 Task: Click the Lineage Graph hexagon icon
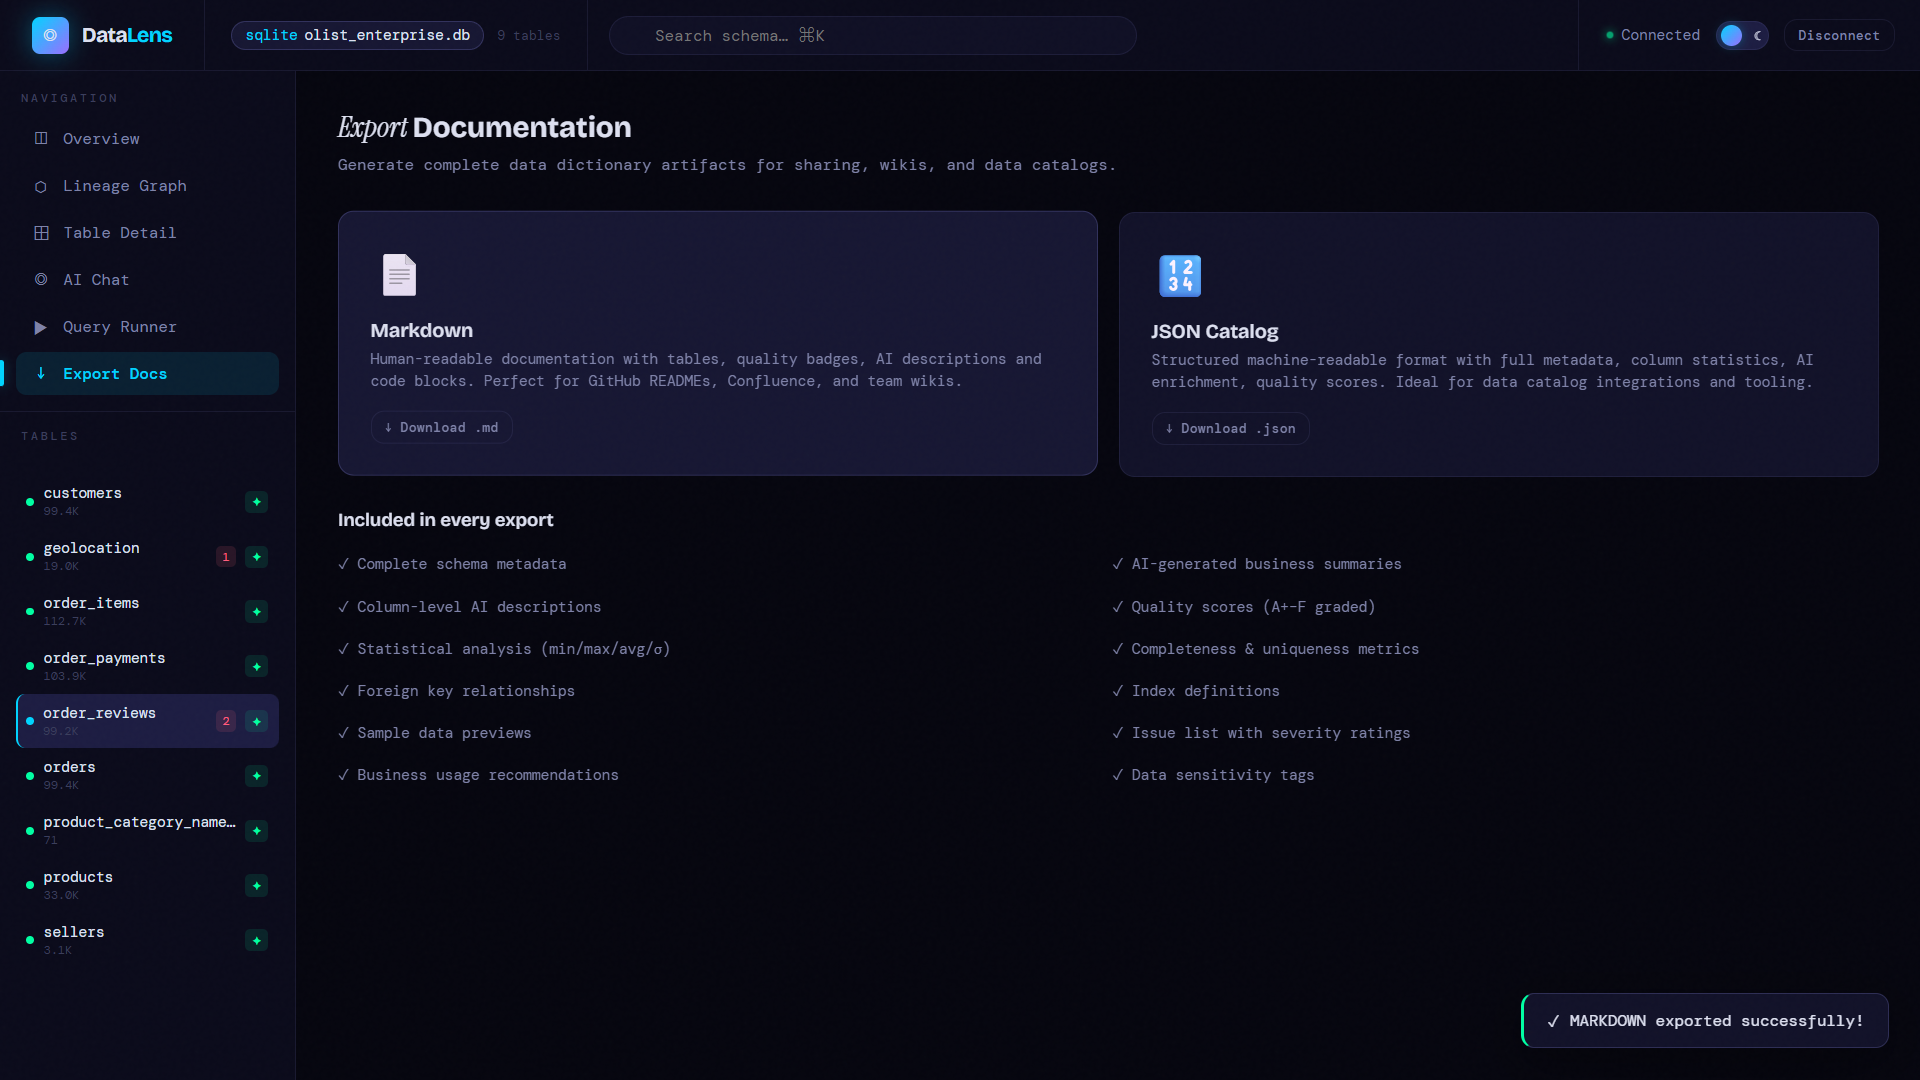pos(41,186)
